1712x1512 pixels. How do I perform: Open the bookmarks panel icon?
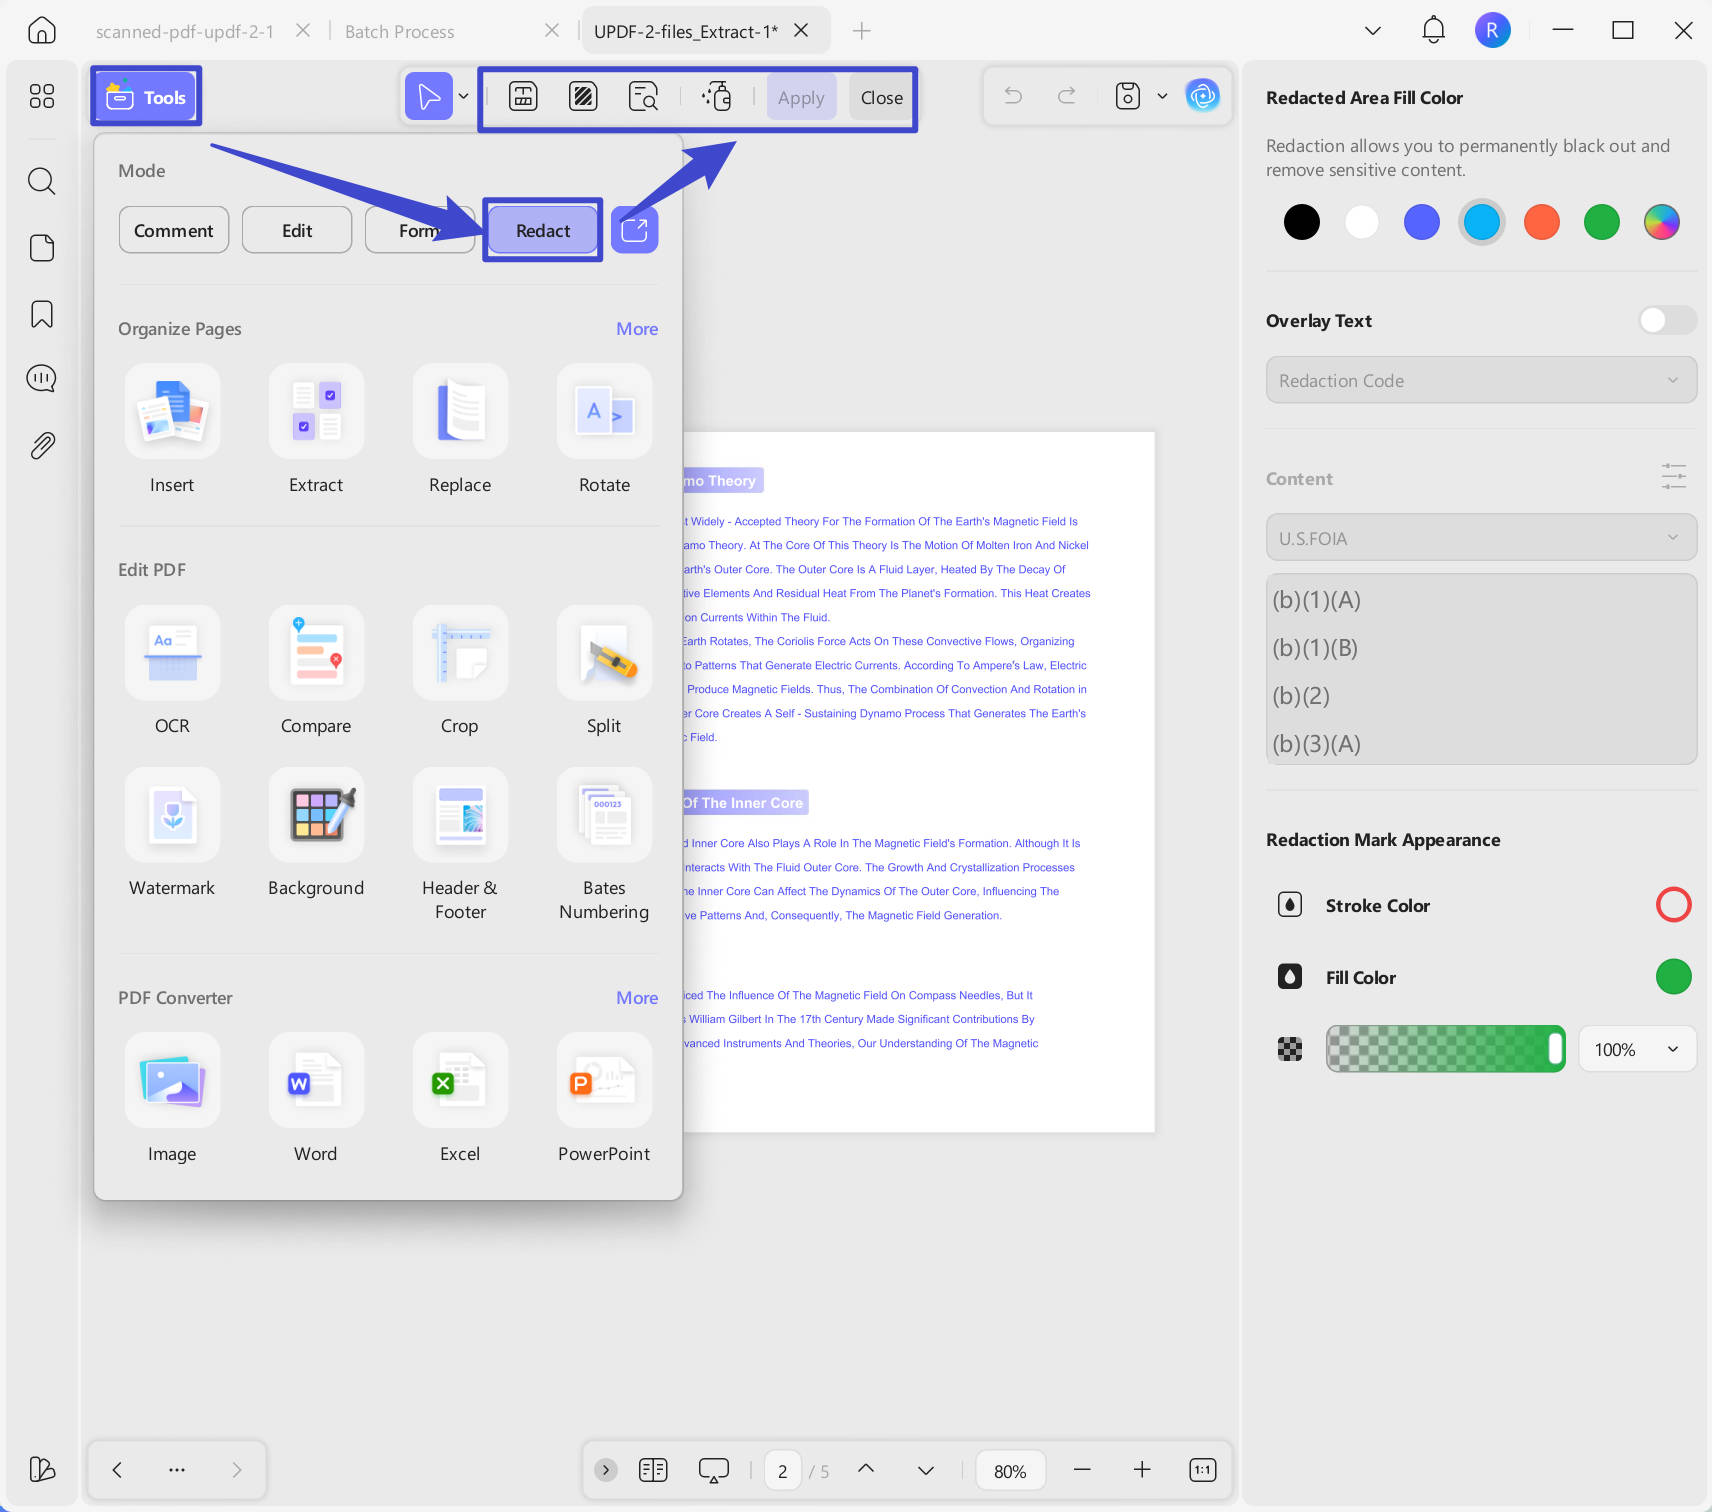click(x=41, y=314)
